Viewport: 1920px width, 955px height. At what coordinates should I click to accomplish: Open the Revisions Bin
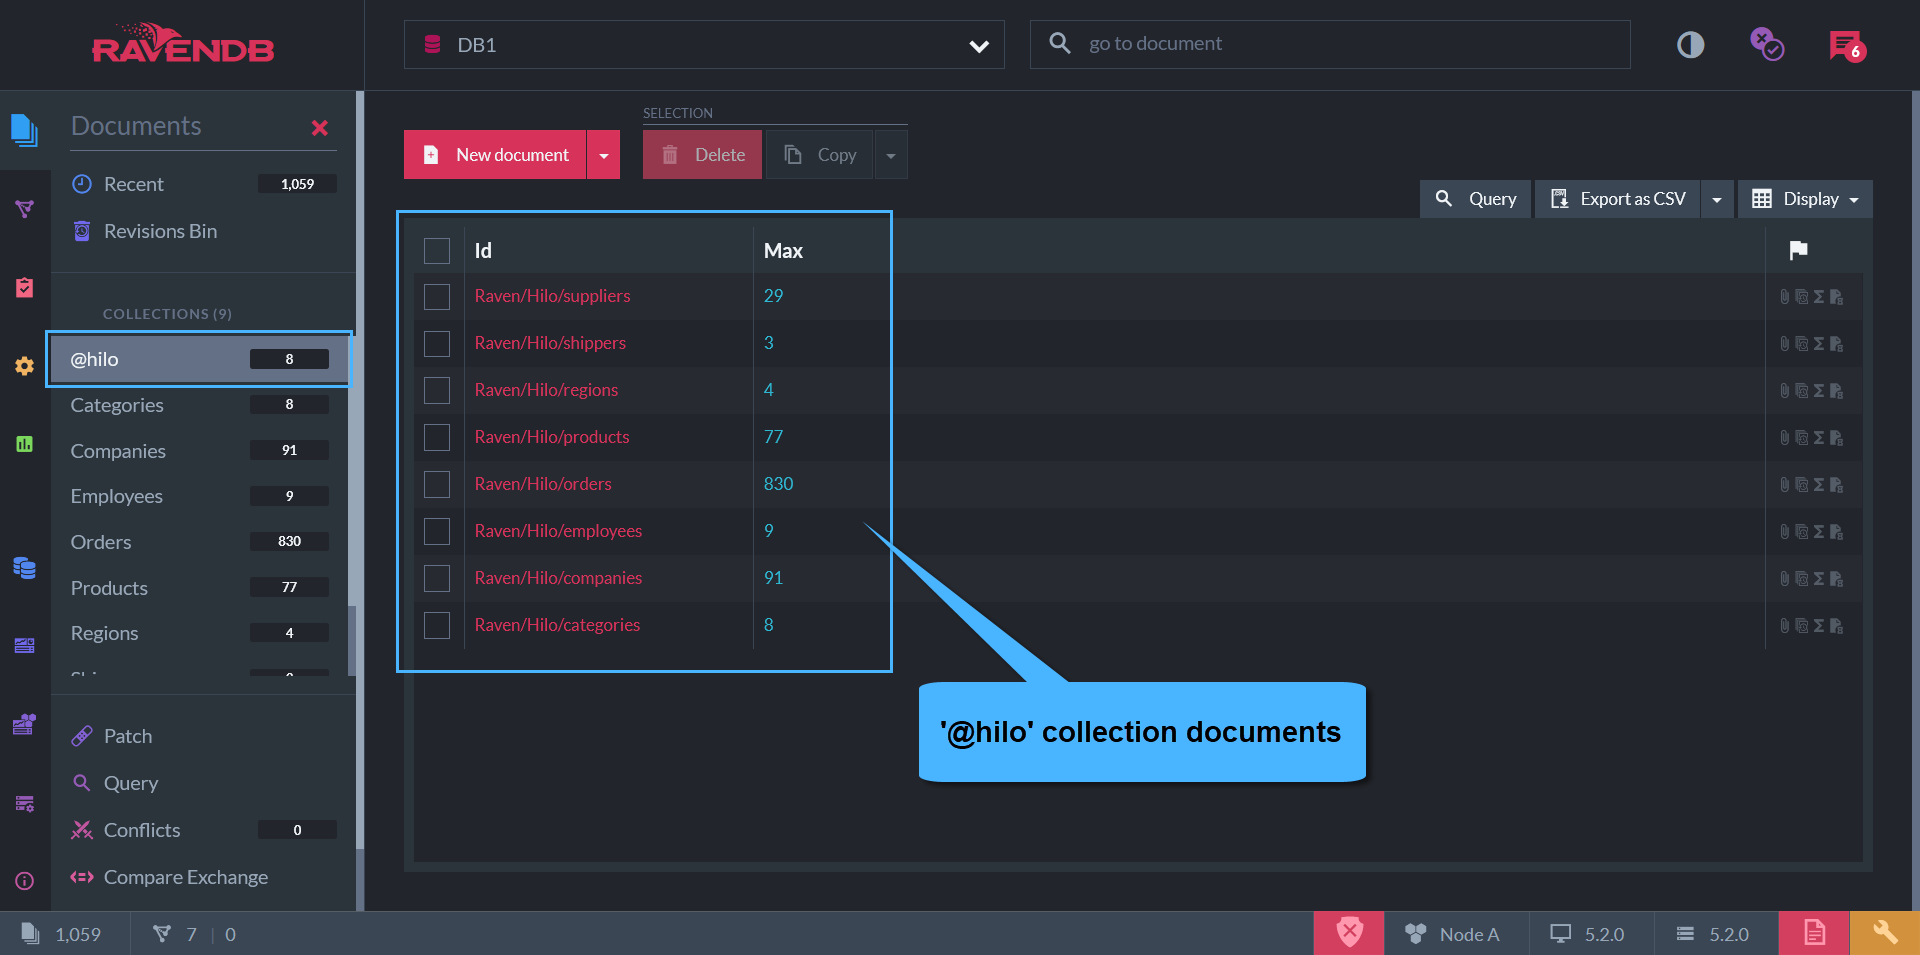(203, 231)
